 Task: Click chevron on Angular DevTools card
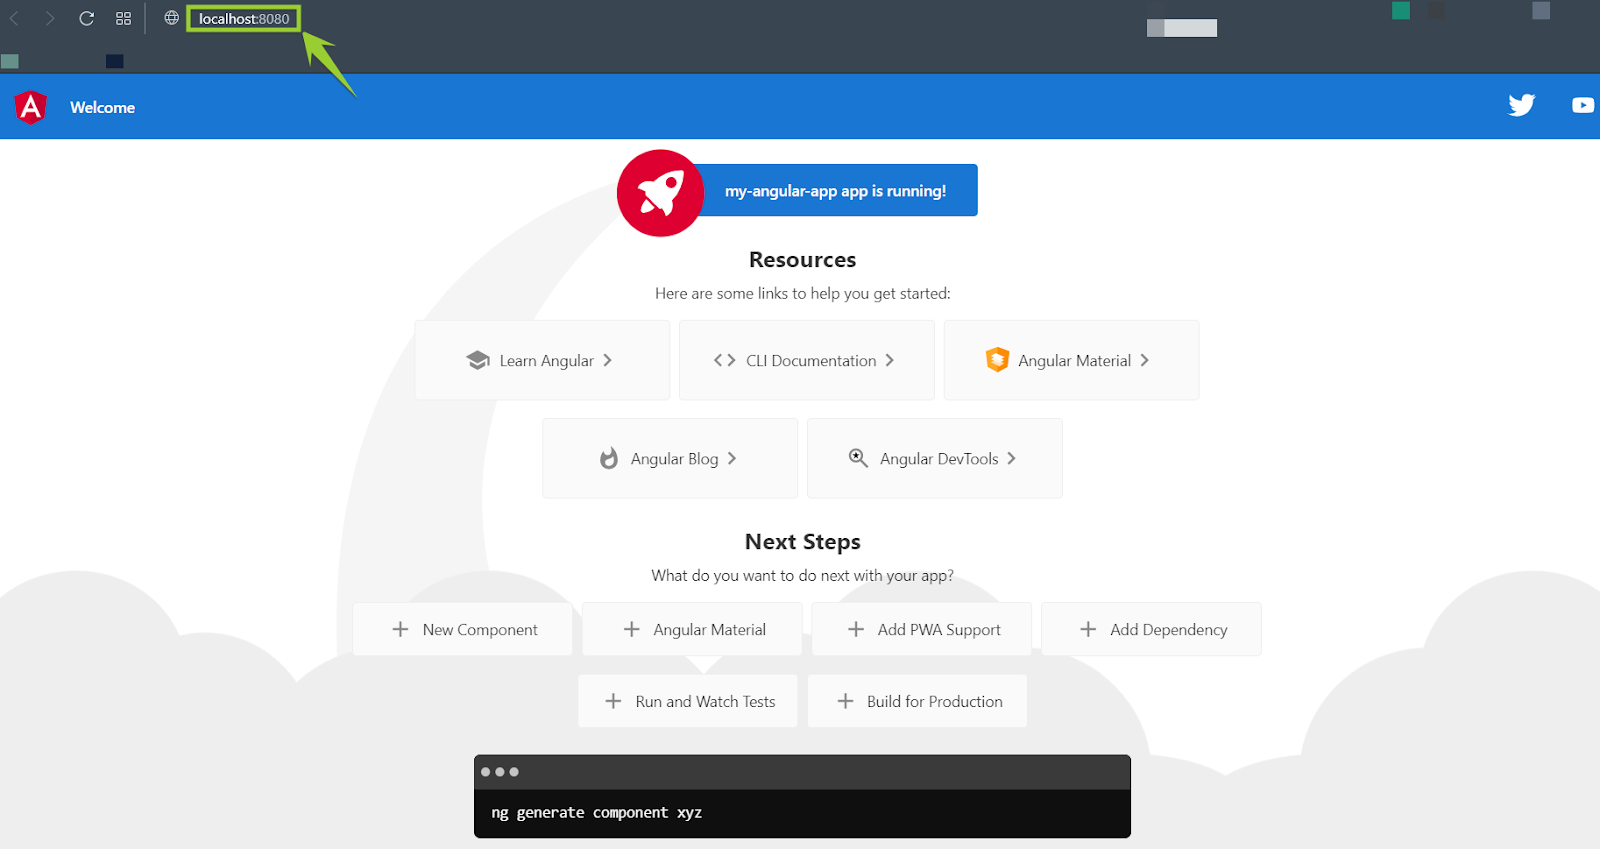[x=1011, y=458]
